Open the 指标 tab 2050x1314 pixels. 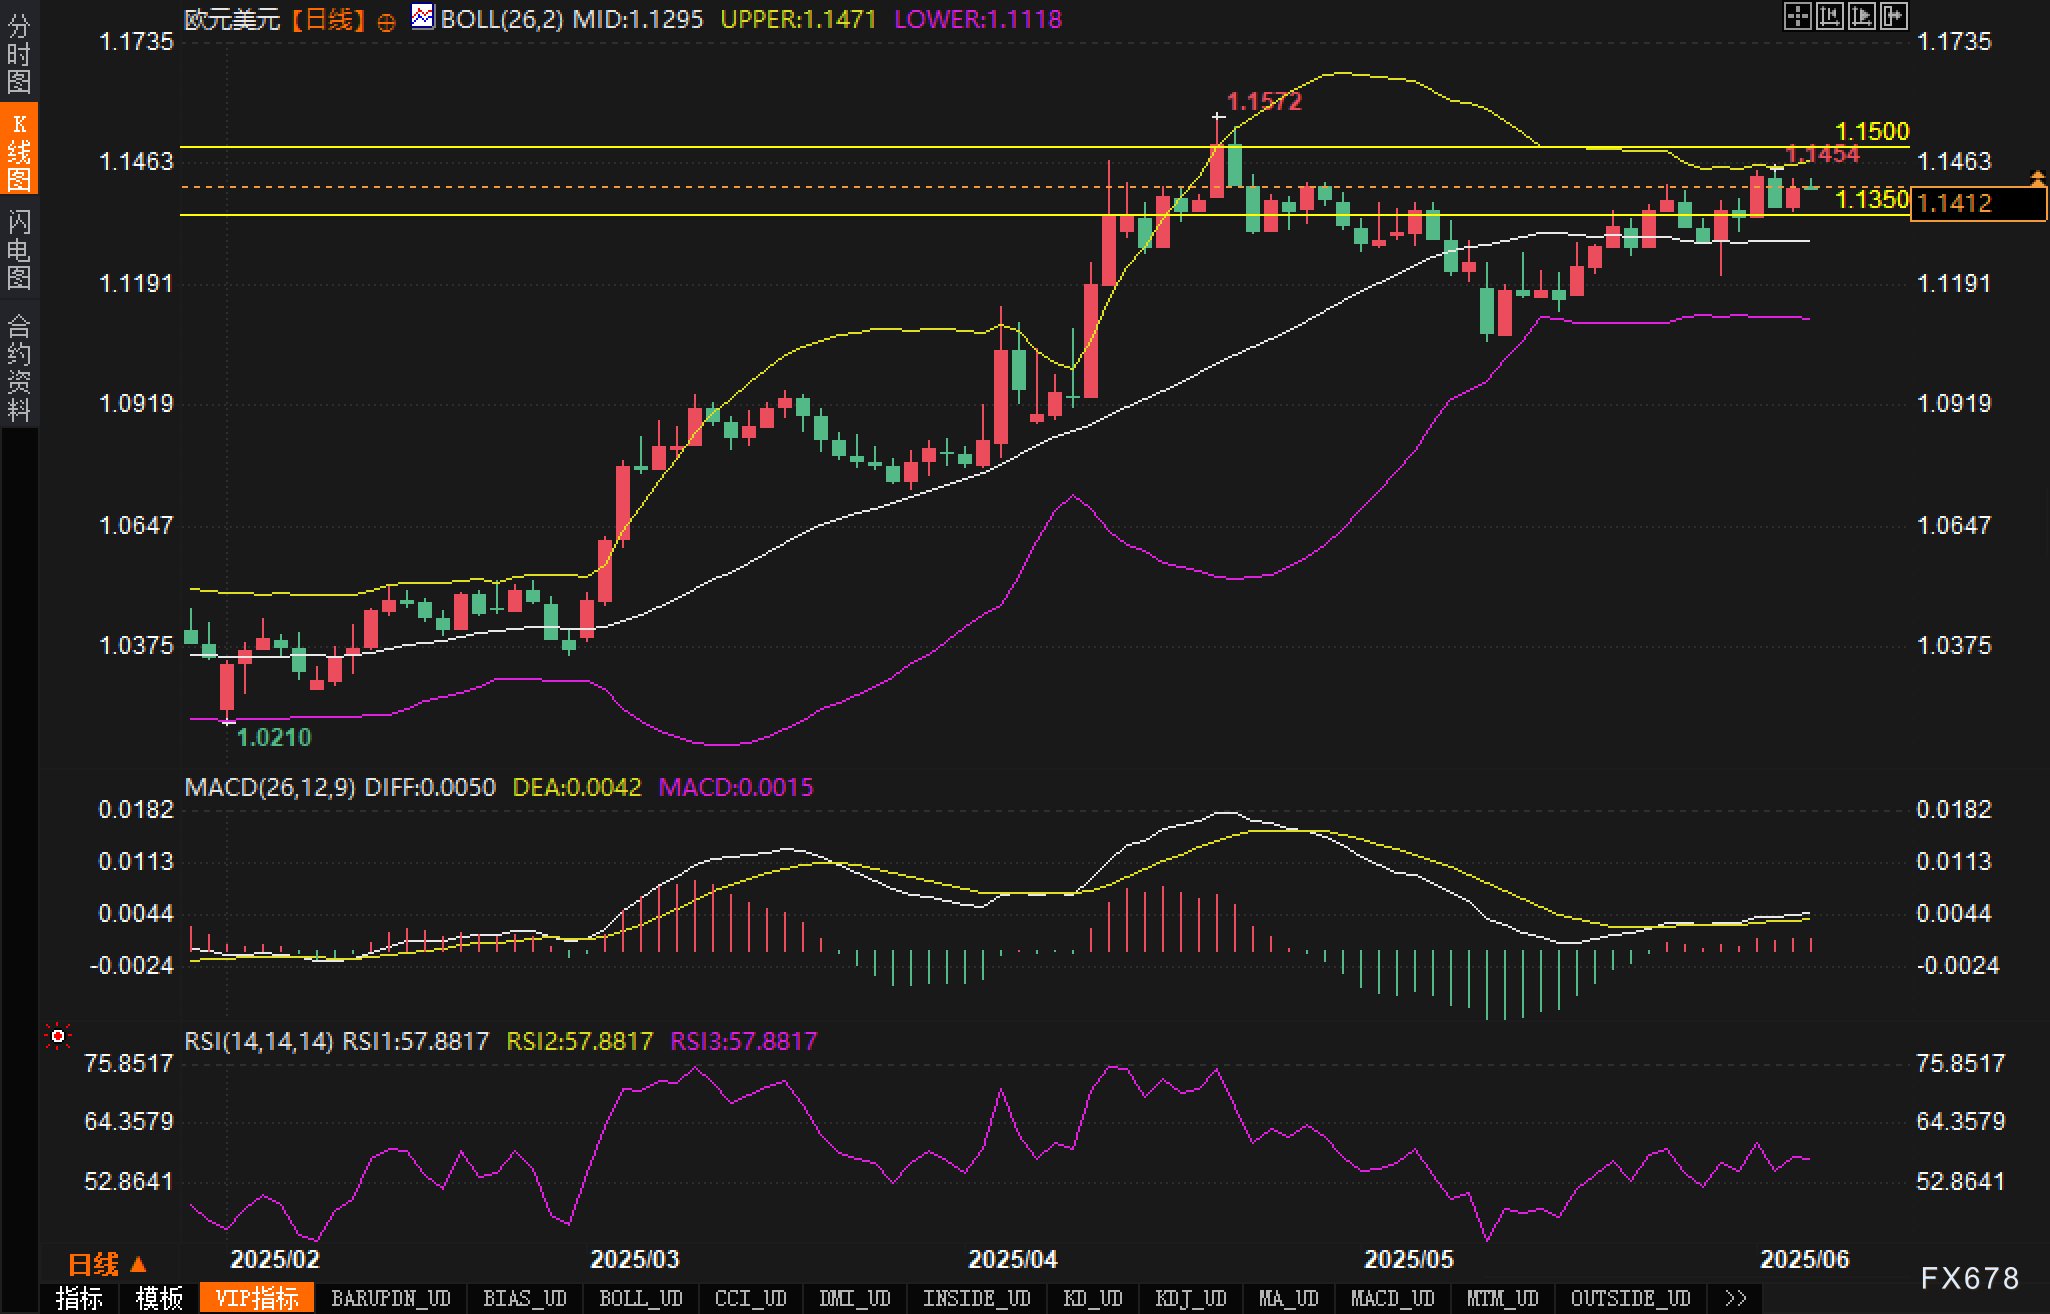tap(80, 1298)
